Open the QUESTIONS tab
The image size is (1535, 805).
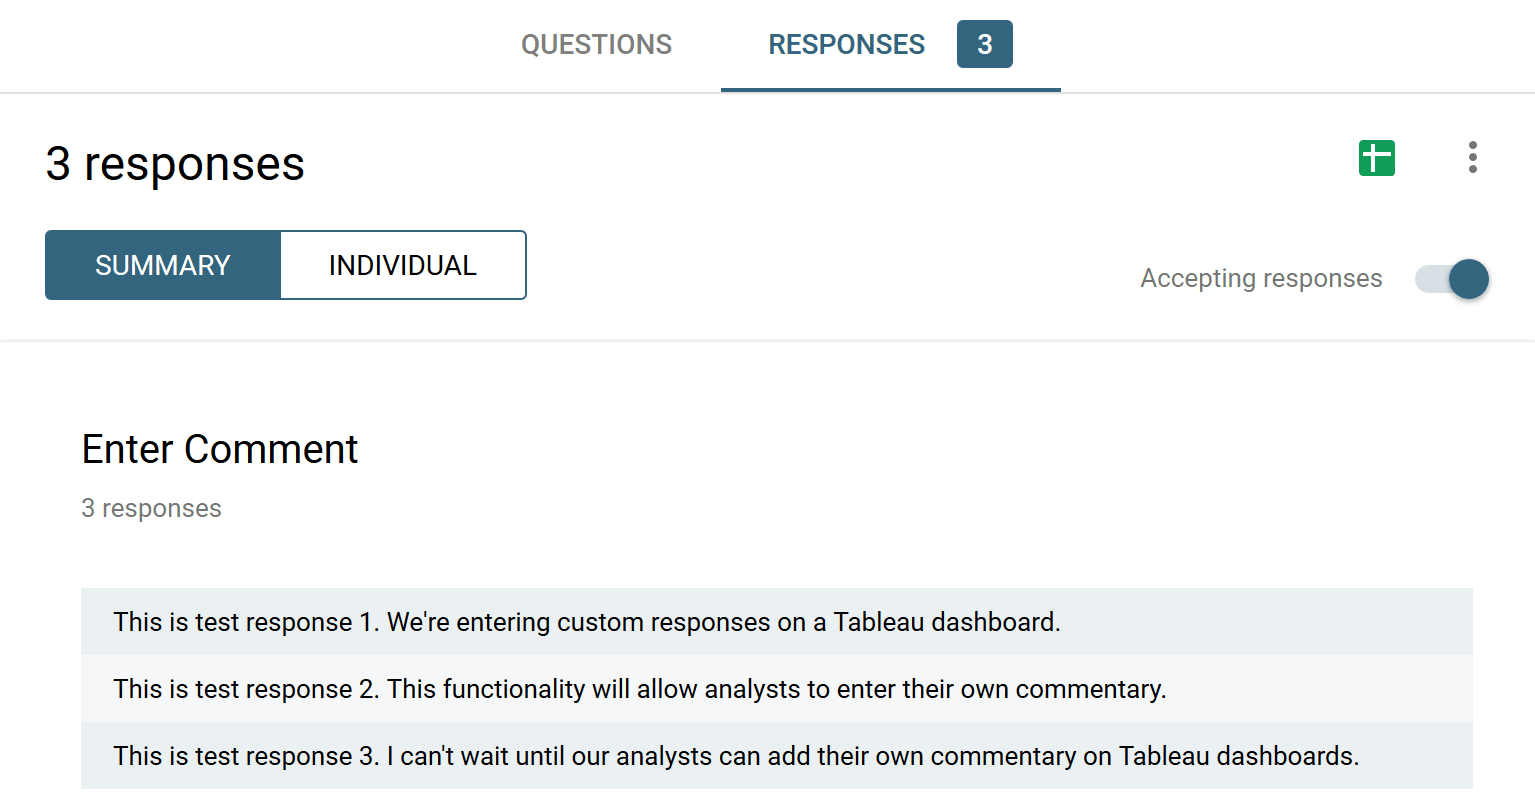(596, 45)
